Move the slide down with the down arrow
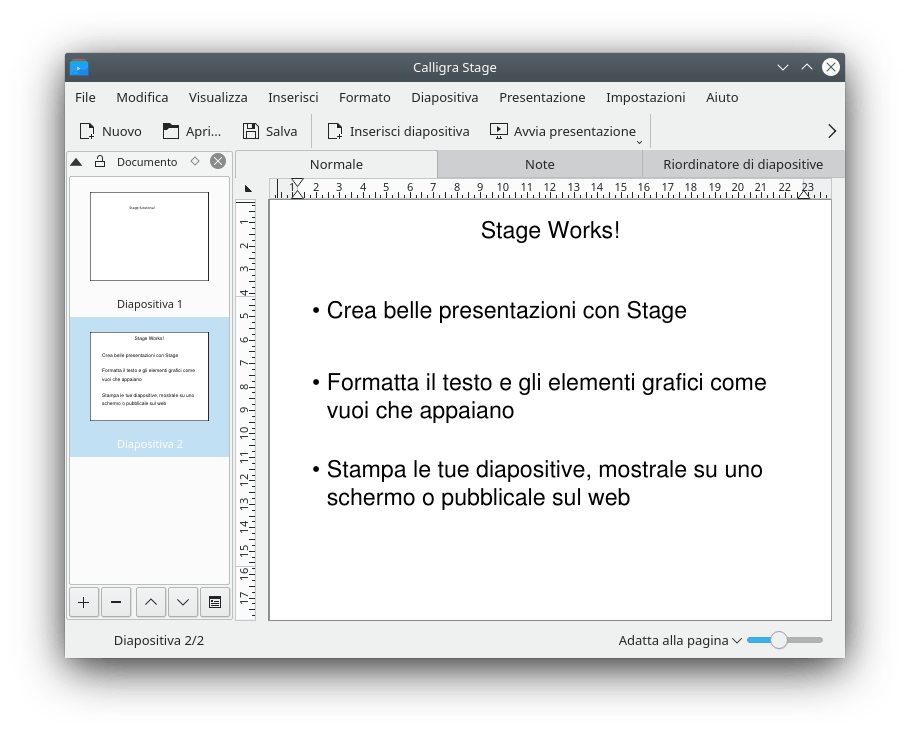Viewport: 910px width, 735px height. pos(182,602)
